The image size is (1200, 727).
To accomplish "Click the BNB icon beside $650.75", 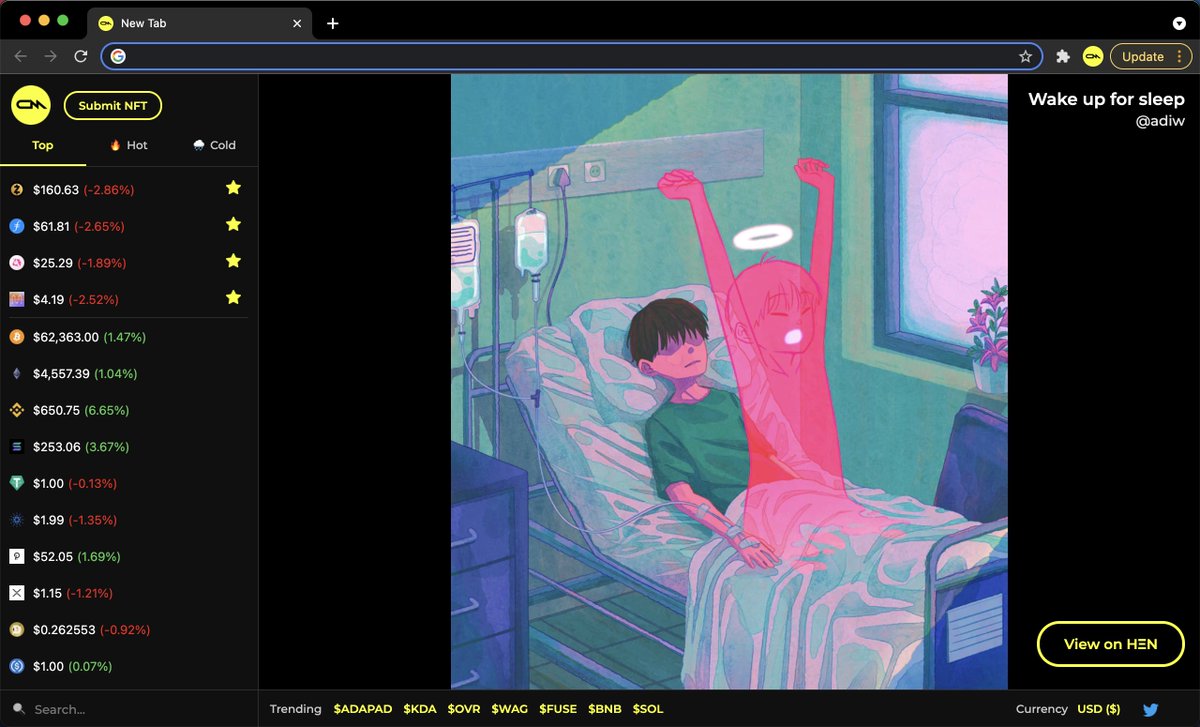I will click(16, 410).
